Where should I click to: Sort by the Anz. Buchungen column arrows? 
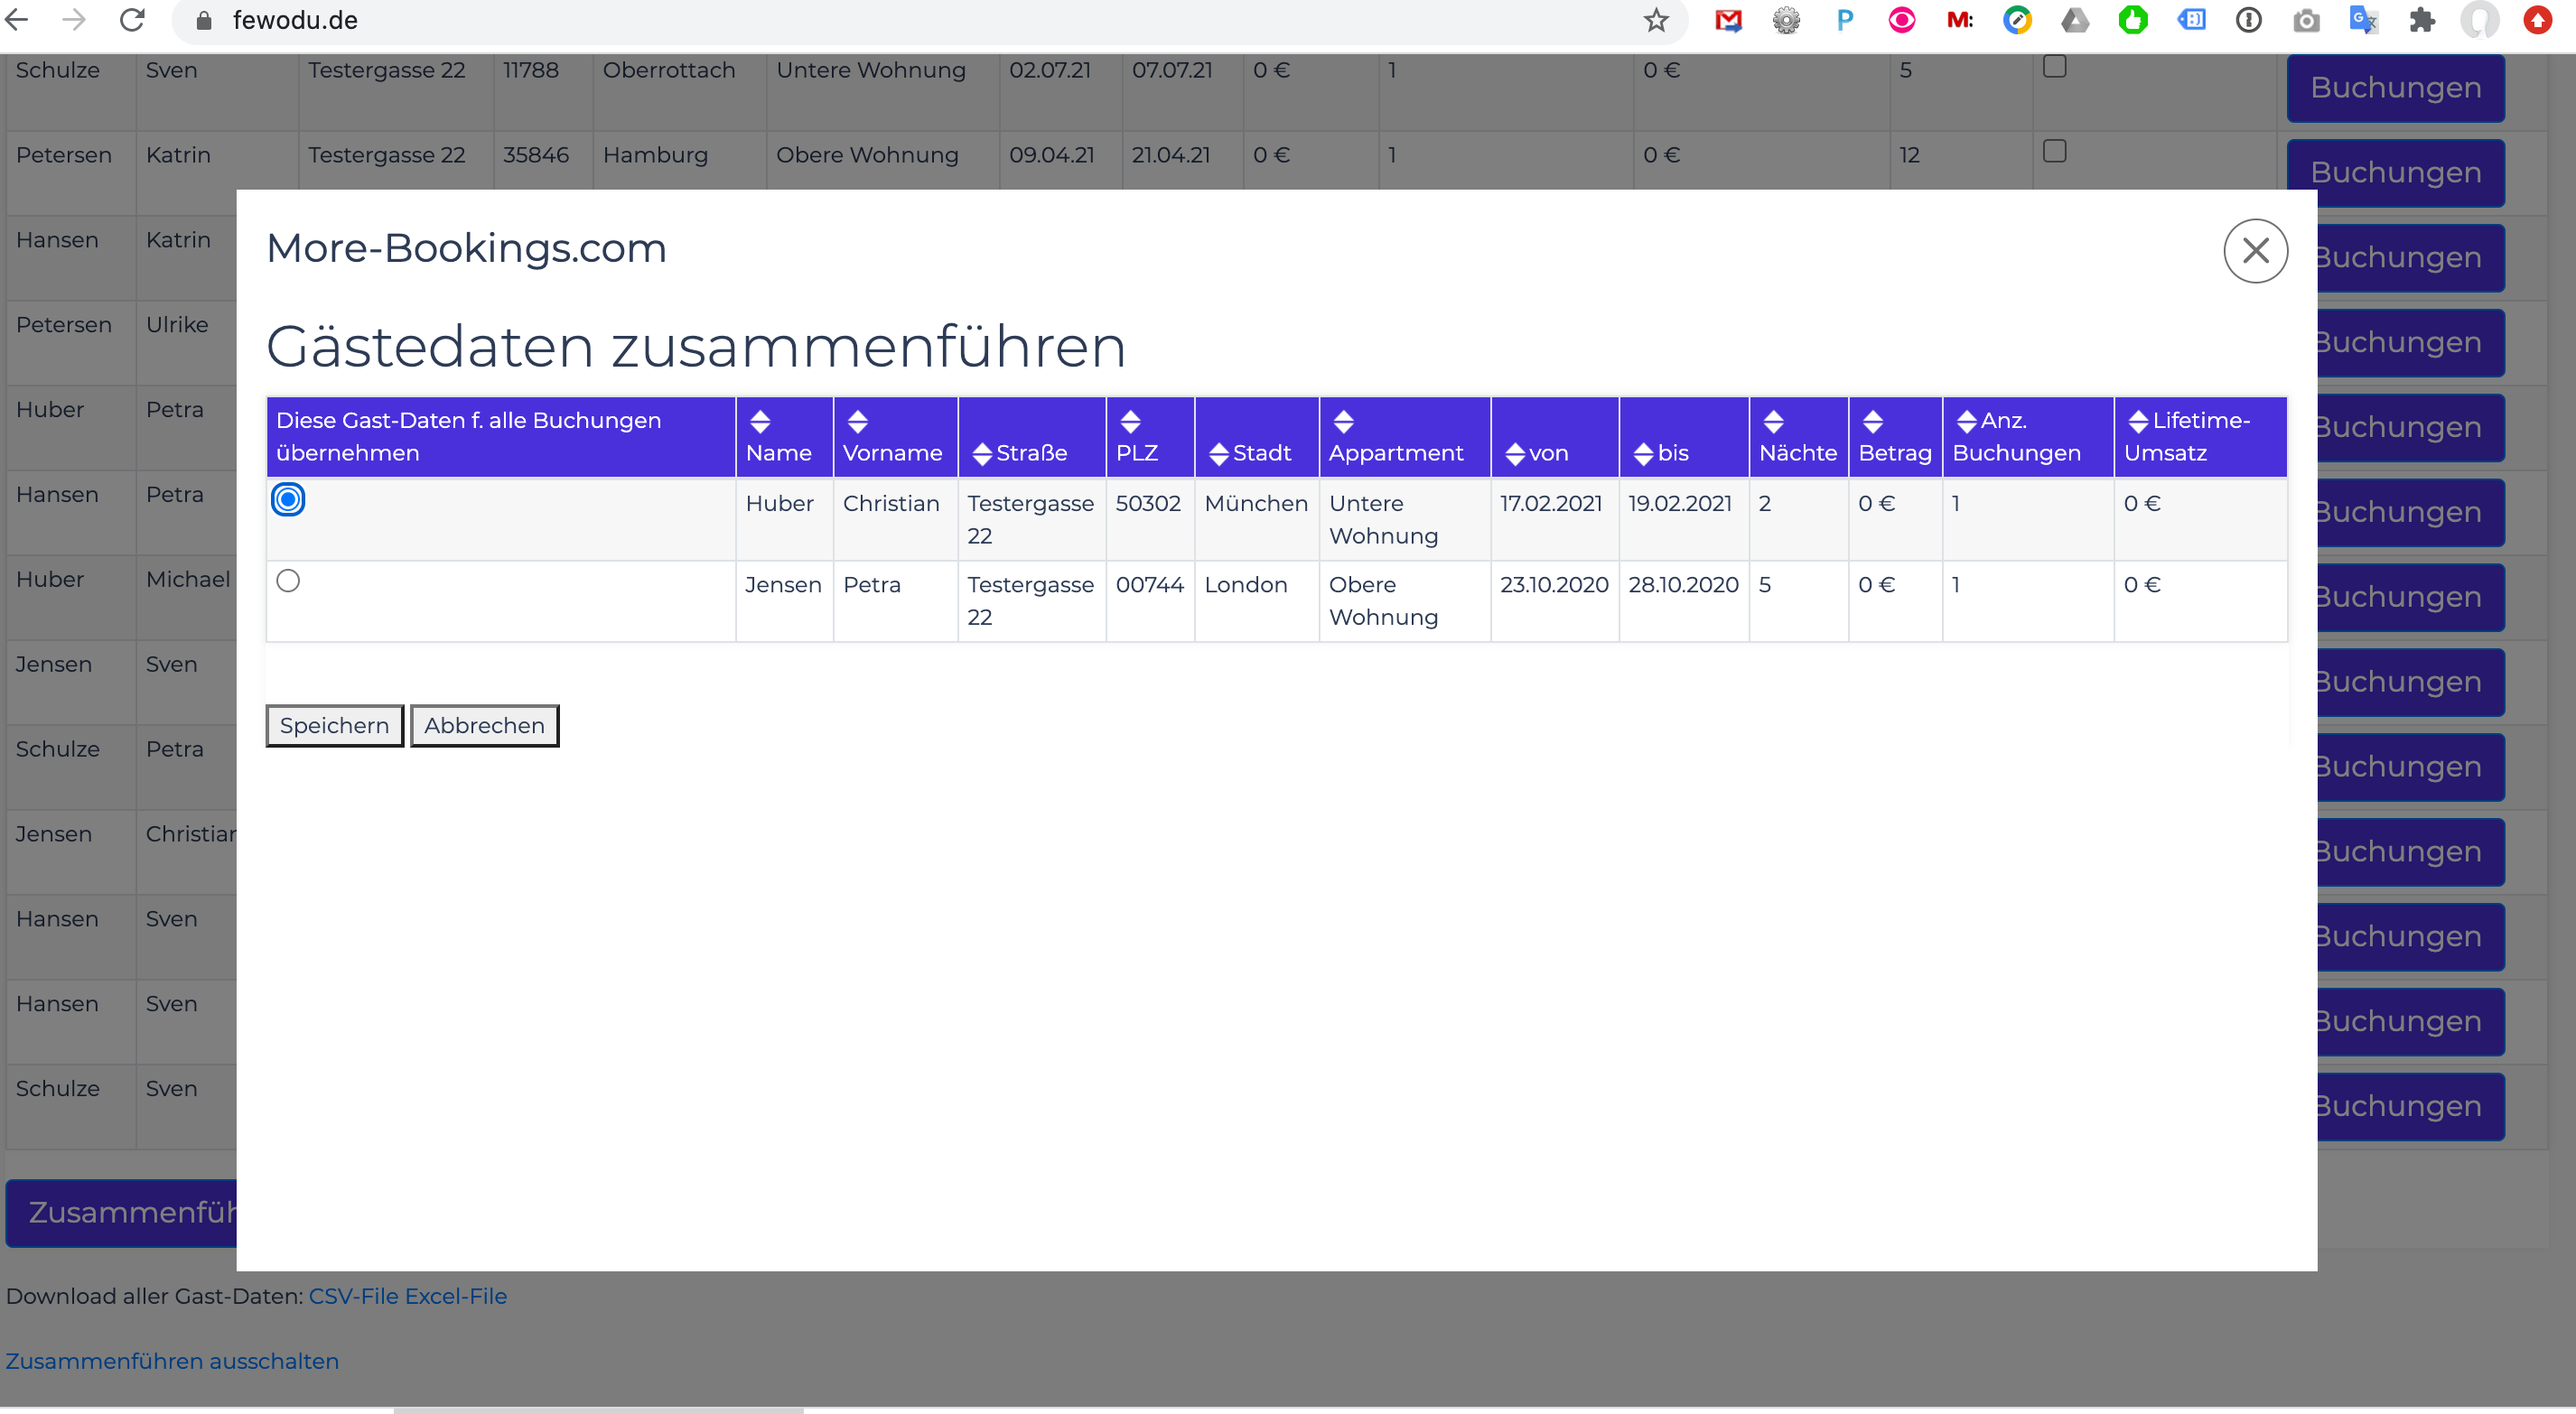pos(1966,421)
